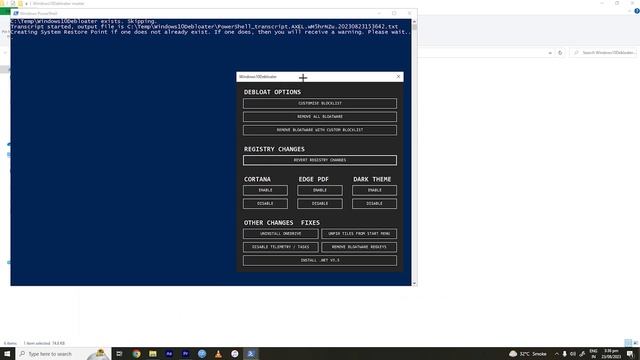Click PowerShell window scrollbar down arrow

coord(415,283)
